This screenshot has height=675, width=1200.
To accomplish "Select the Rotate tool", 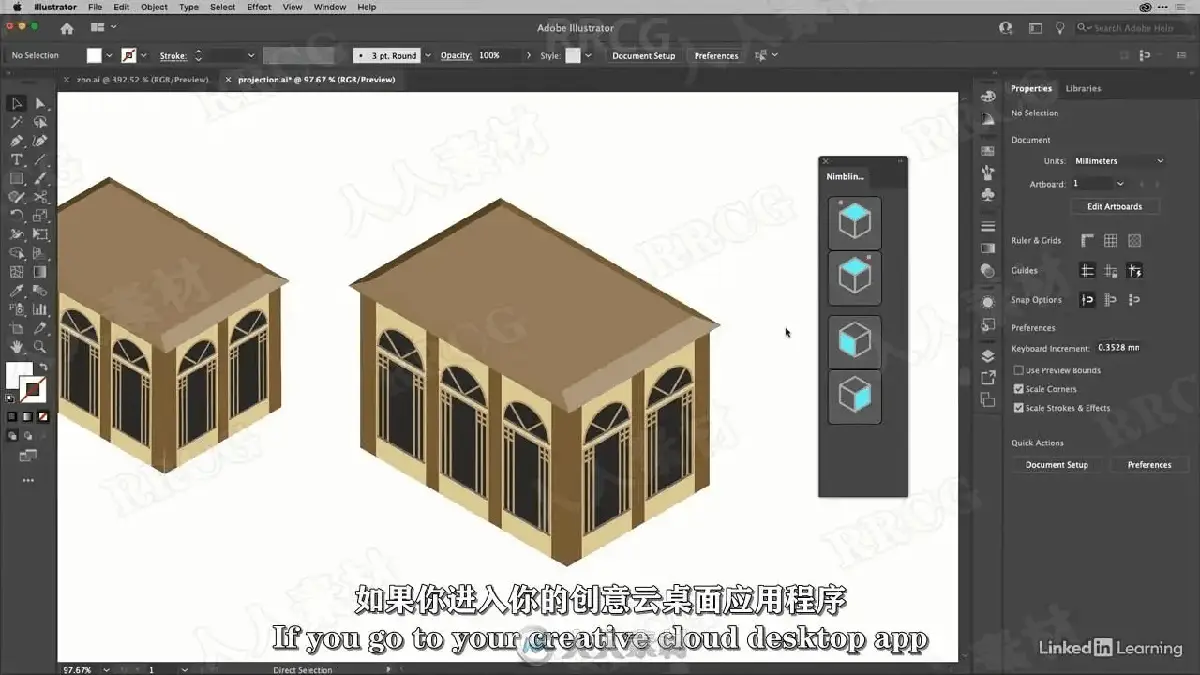I will (x=17, y=215).
